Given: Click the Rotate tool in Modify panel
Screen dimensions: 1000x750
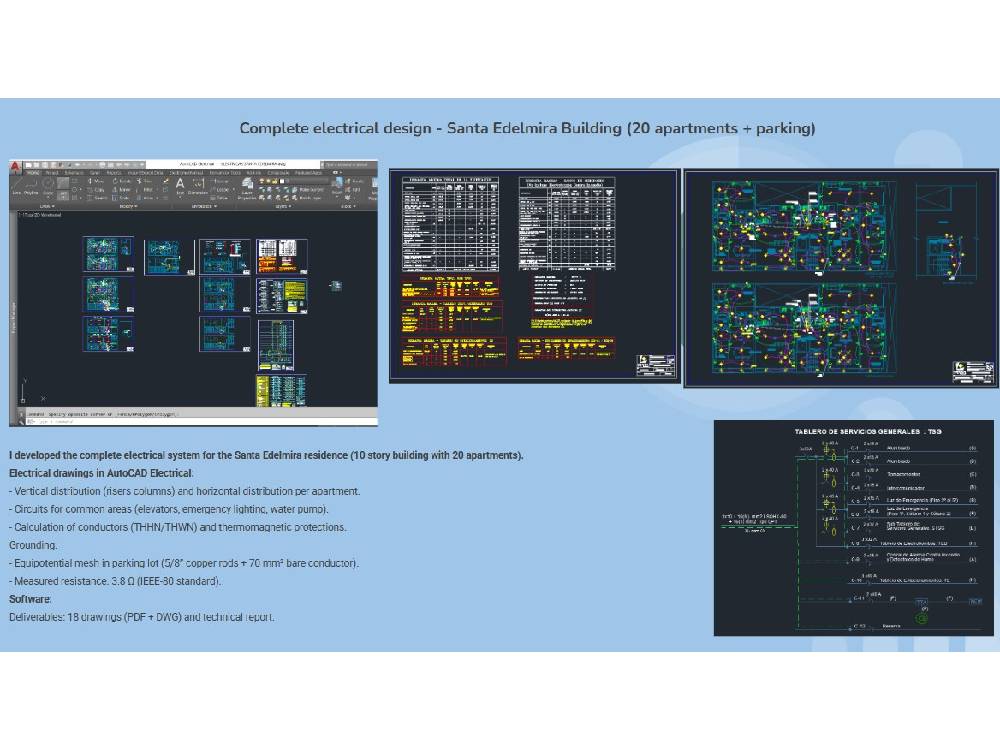Looking at the screenshot, I should (x=121, y=181).
